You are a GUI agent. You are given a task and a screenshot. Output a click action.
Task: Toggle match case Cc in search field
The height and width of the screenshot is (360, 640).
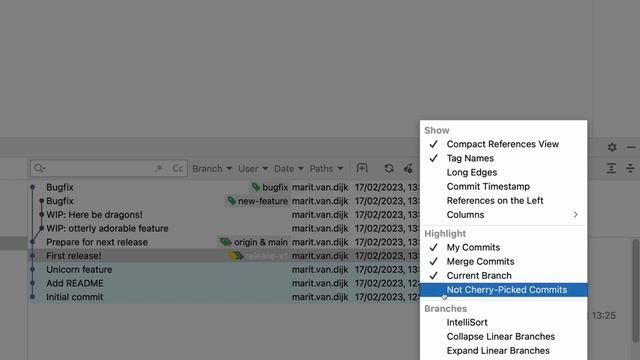click(x=178, y=168)
